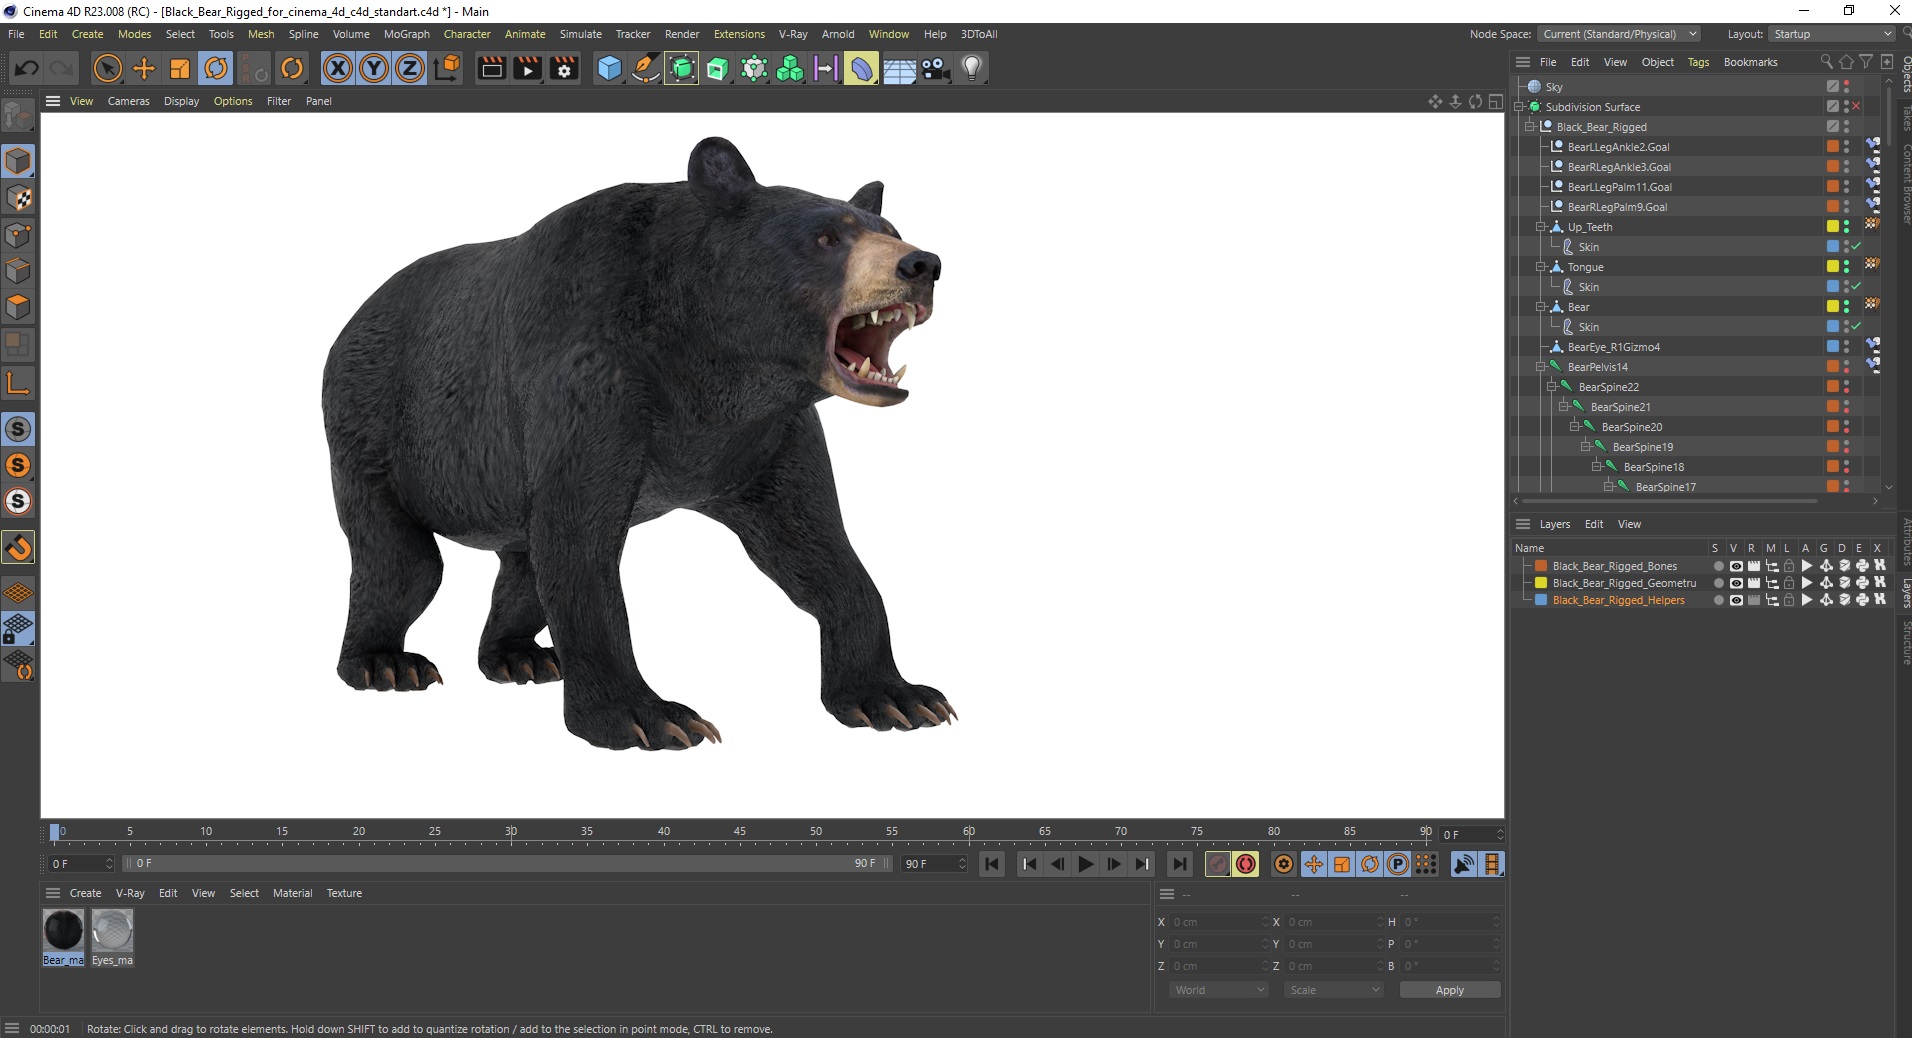Click Black_Bear_Rigged_Helpers blue layer color swatch
The width and height of the screenshot is (1912, 1038).
[x=1541, y=600]
